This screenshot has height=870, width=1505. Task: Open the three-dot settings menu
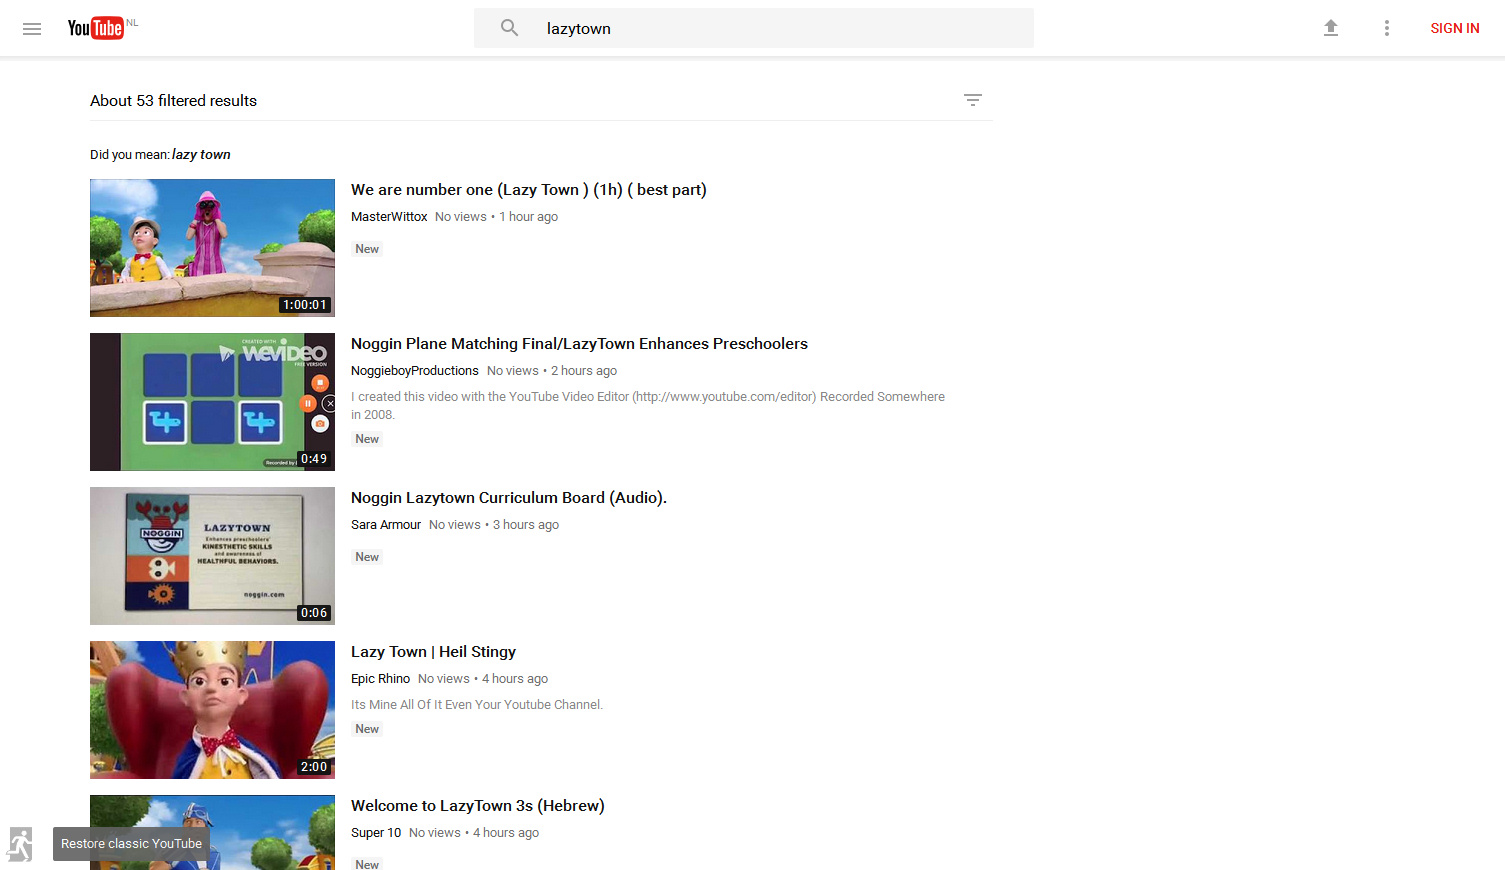pos(1386,28)
